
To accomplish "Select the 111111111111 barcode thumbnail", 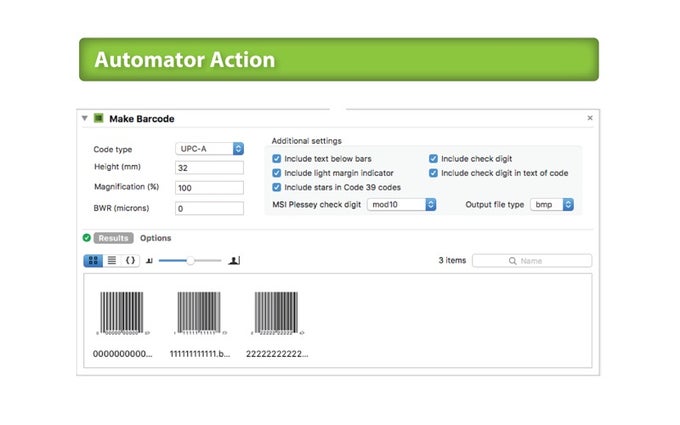I will [x=199, y=313].
